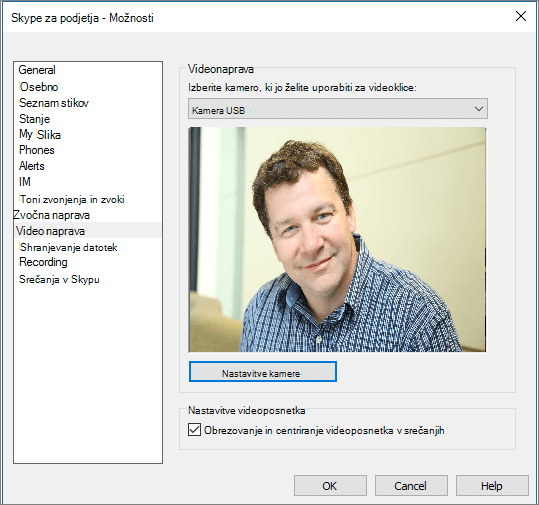Screen dimensions: 539x505
Task: Open Help for this dialog
Action: pyautogui.click(x=492, y=486)
